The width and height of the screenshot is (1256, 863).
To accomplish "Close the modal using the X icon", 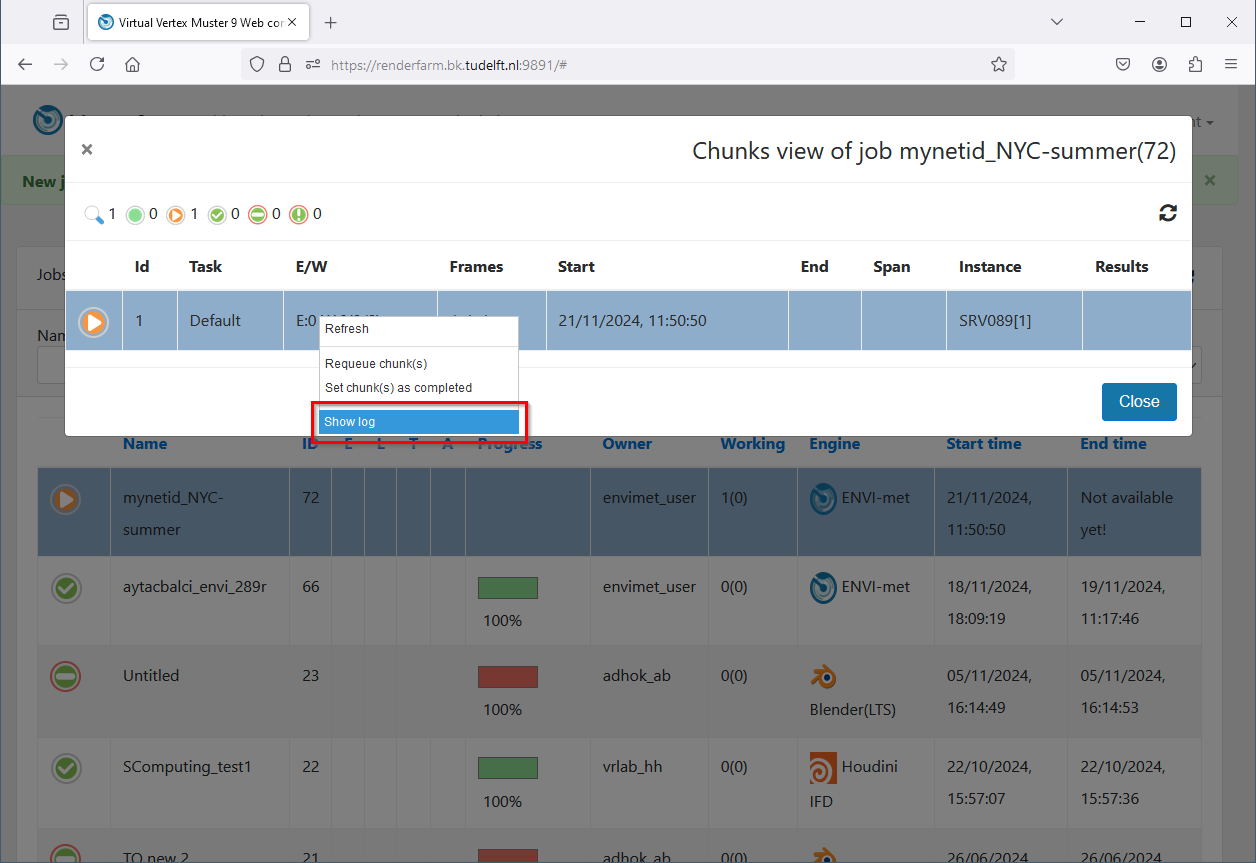I will (x=87, y=149).
